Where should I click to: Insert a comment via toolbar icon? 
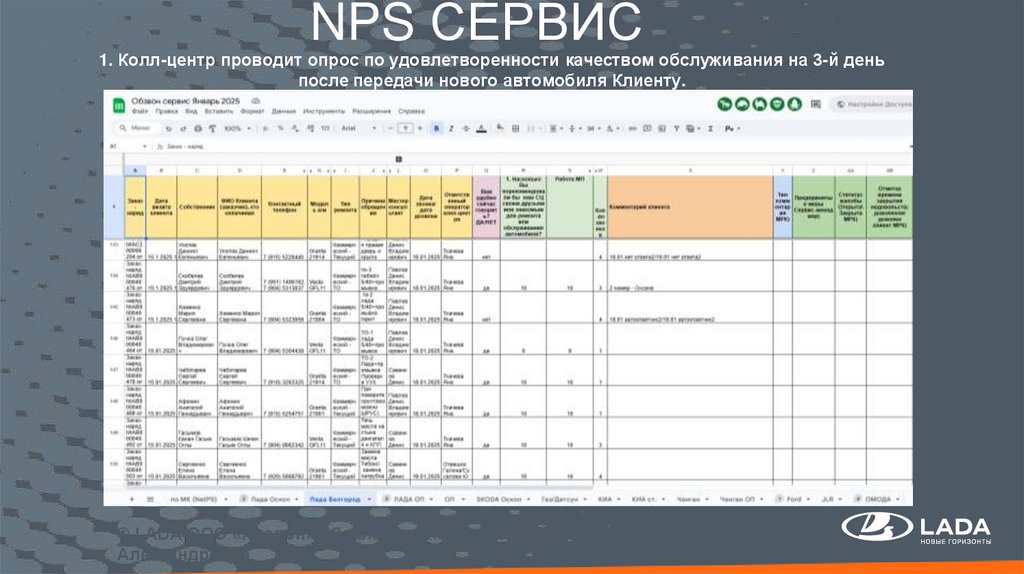[647, 129]
